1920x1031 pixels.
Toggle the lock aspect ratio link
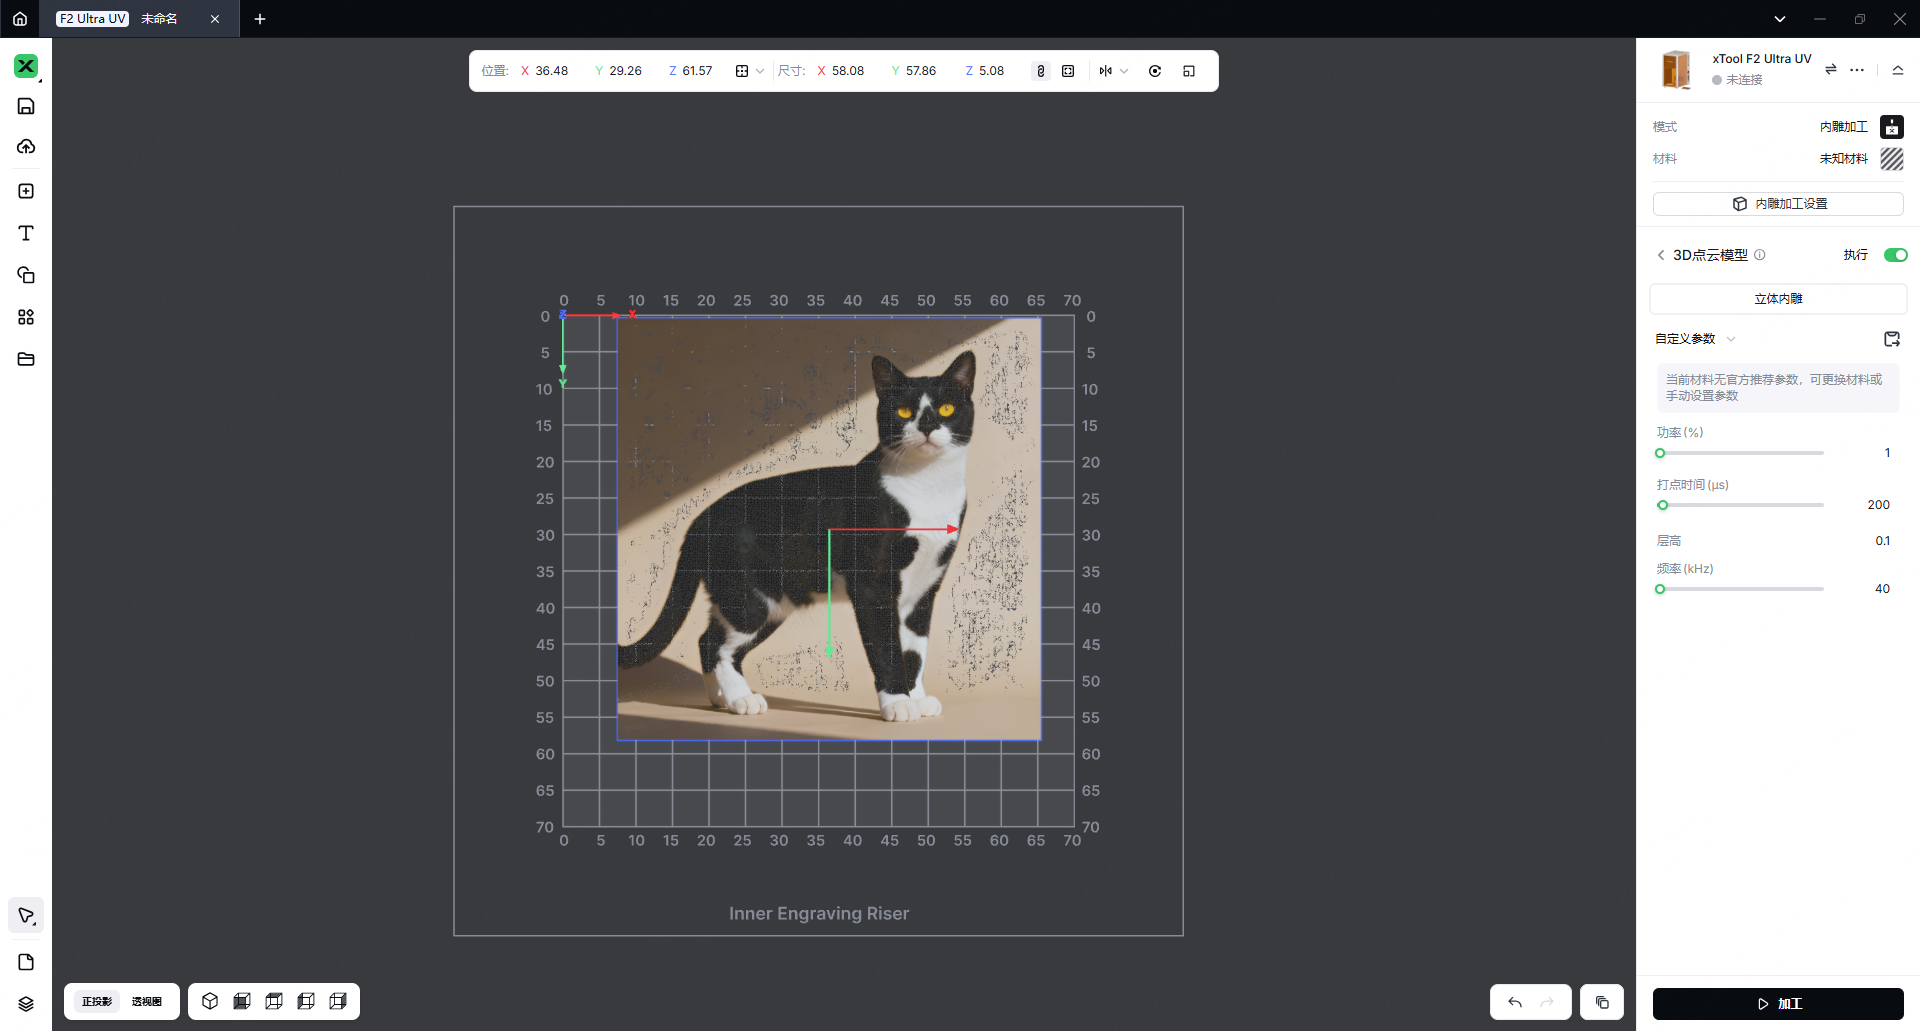click(1040, 71)
